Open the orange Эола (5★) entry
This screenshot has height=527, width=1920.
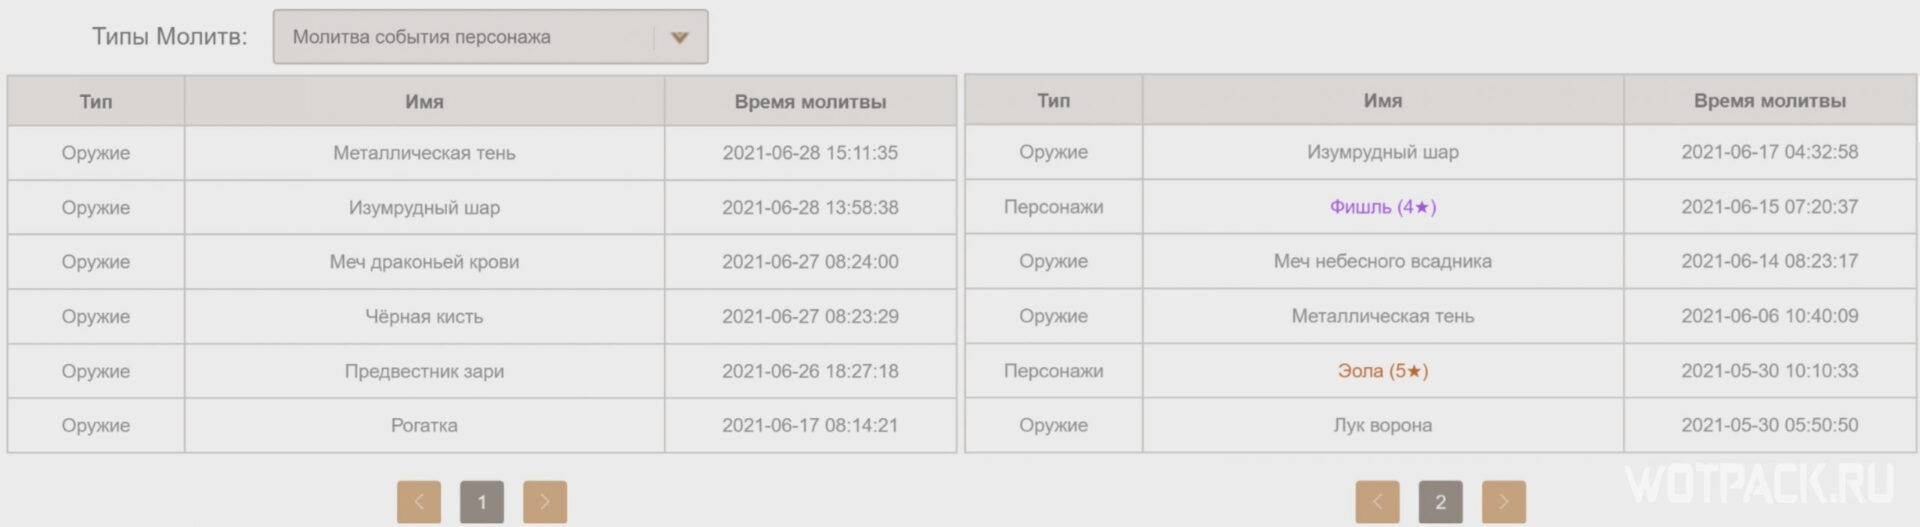(1383, 371)
